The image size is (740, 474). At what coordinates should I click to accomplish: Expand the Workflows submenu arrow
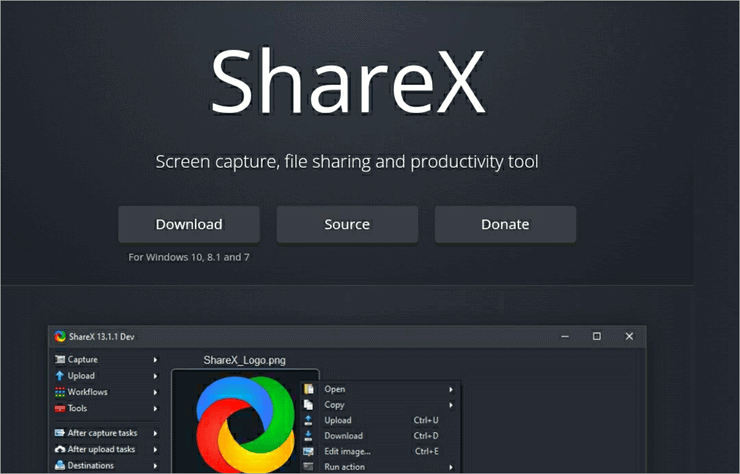[x=155, y=392]
